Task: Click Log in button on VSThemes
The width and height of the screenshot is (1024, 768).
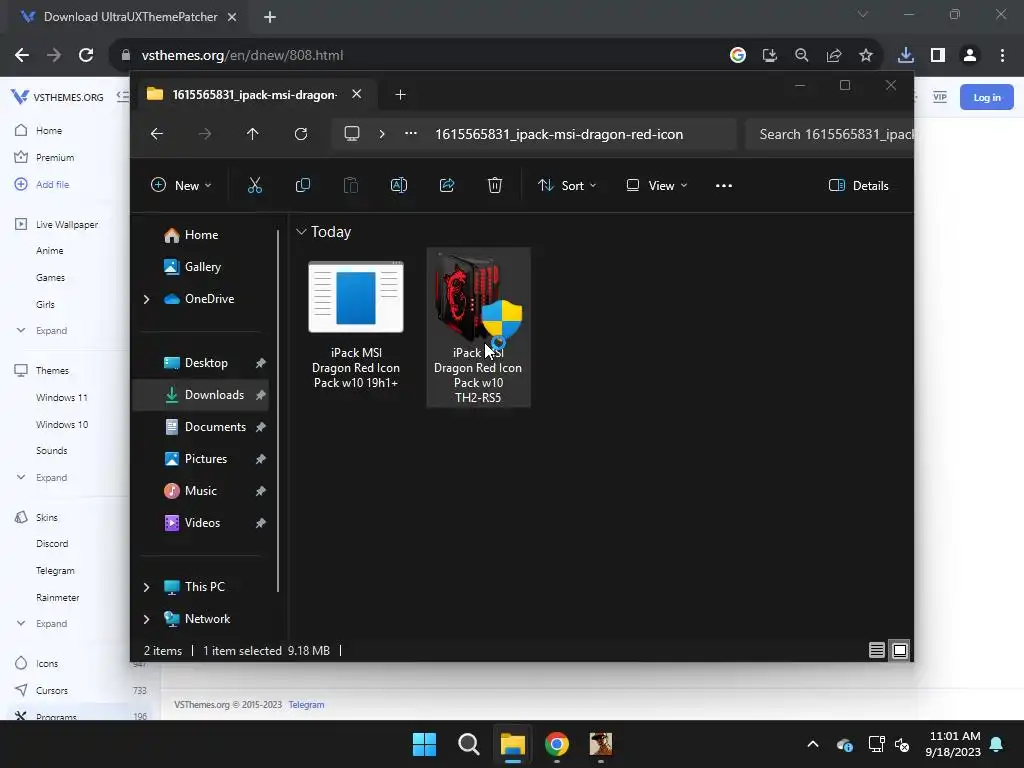Action: tap(986, 97)
